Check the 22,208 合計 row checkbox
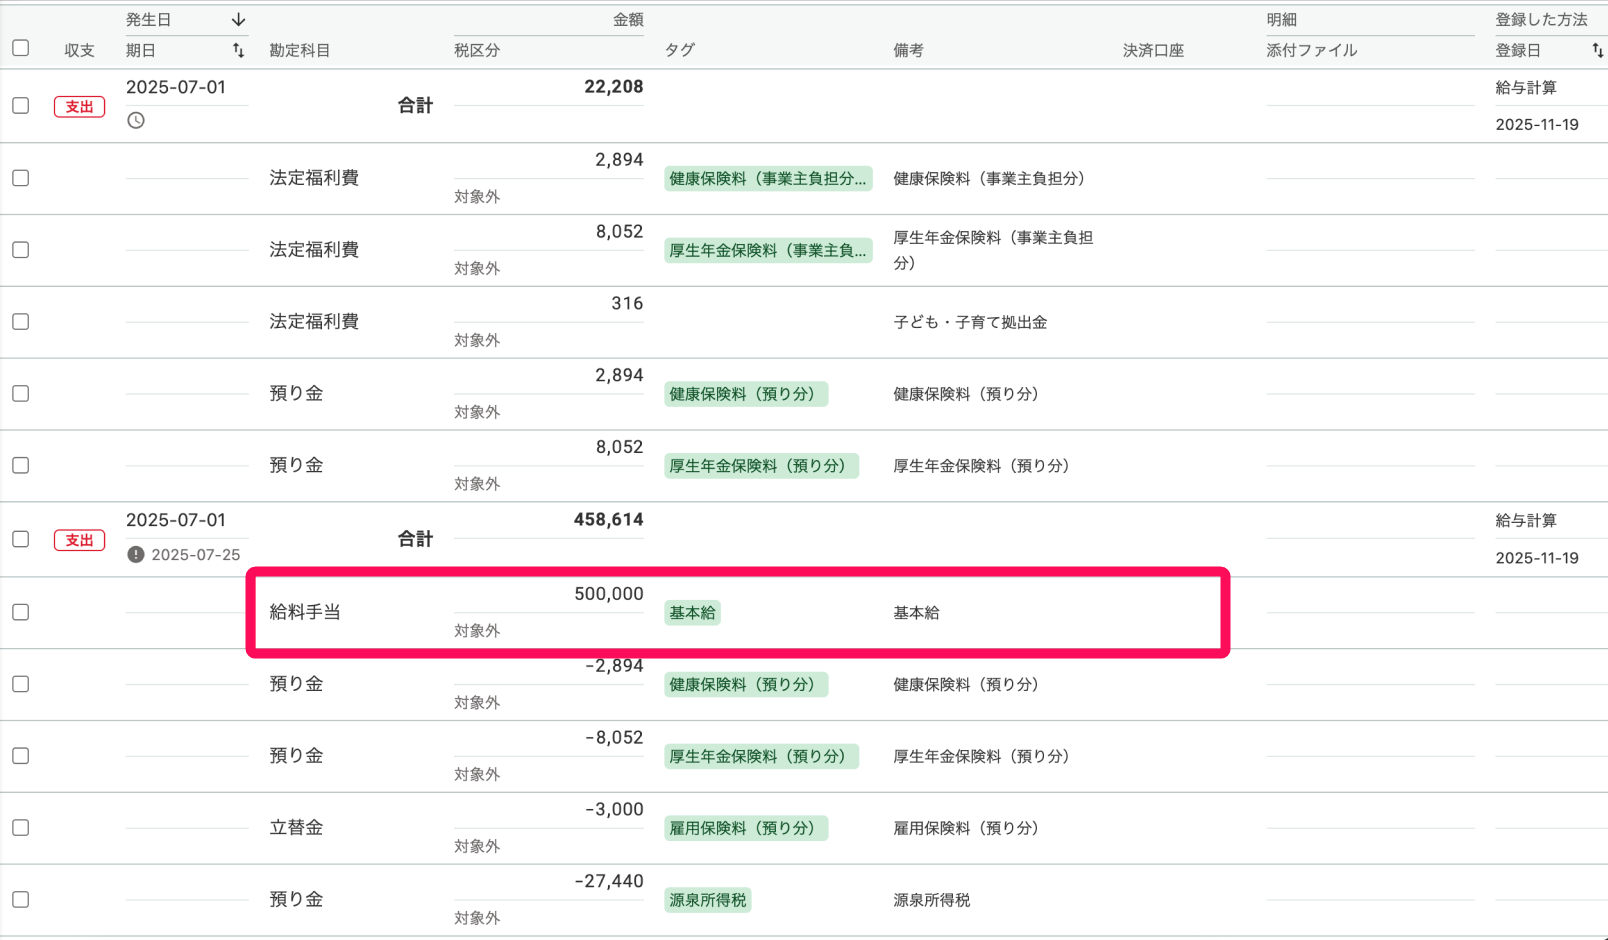Screen dimensions: 1608x940 [x=21, y=105]
